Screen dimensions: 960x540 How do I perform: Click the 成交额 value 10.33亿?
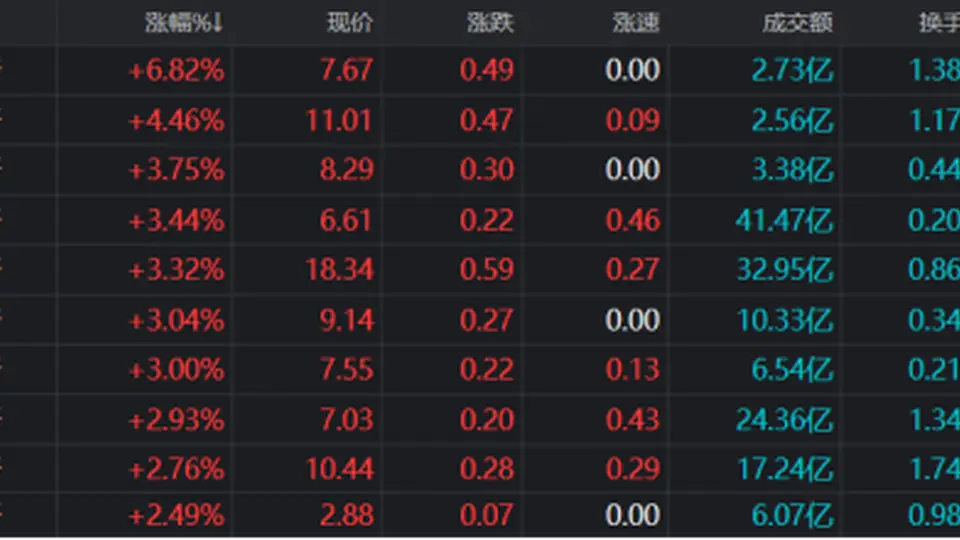pyautogui.click(x=785, y=320)
